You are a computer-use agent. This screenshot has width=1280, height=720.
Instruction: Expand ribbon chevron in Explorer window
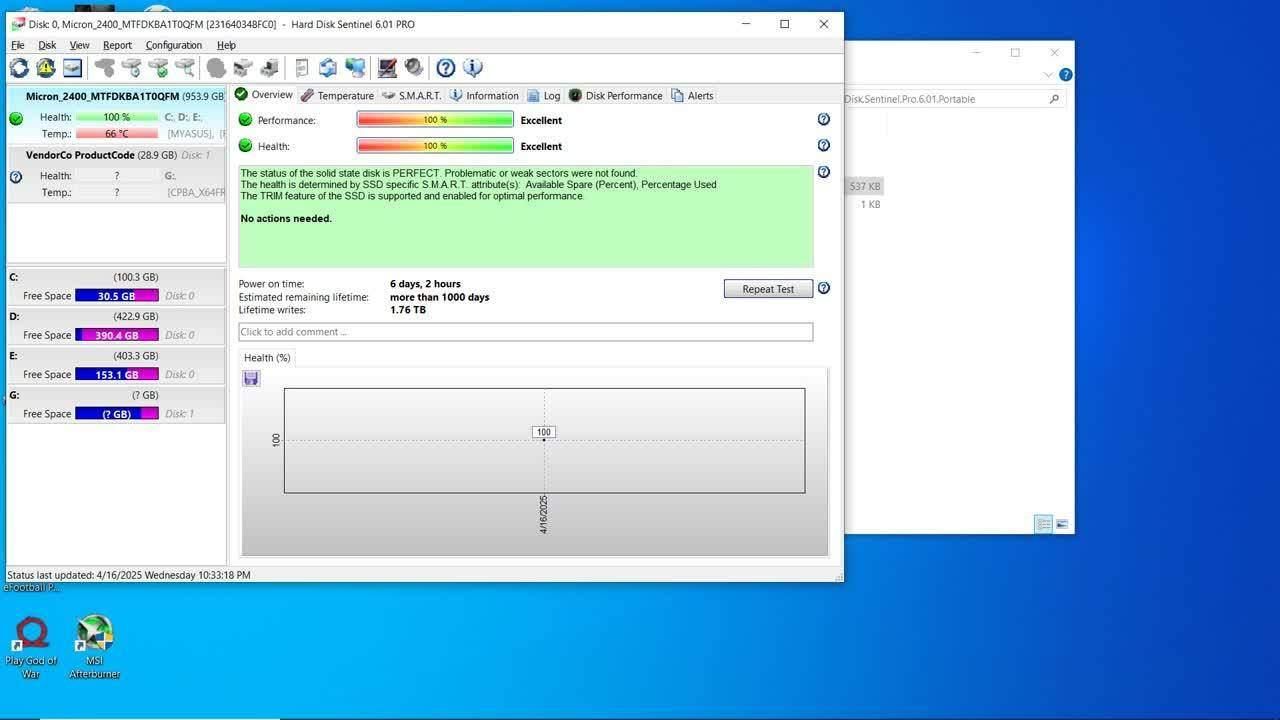tap(1048, 75)
